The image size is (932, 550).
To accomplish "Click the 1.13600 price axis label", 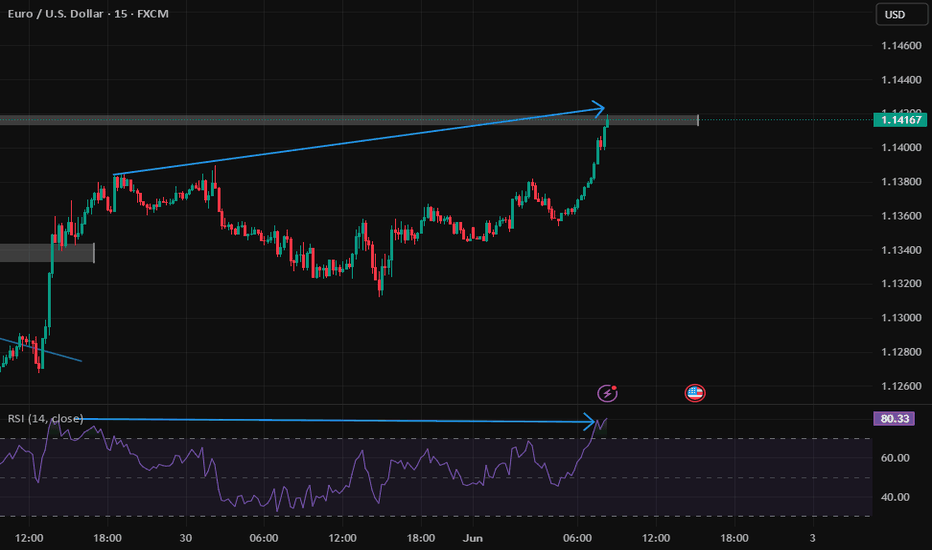I will [x=901, y=216].
